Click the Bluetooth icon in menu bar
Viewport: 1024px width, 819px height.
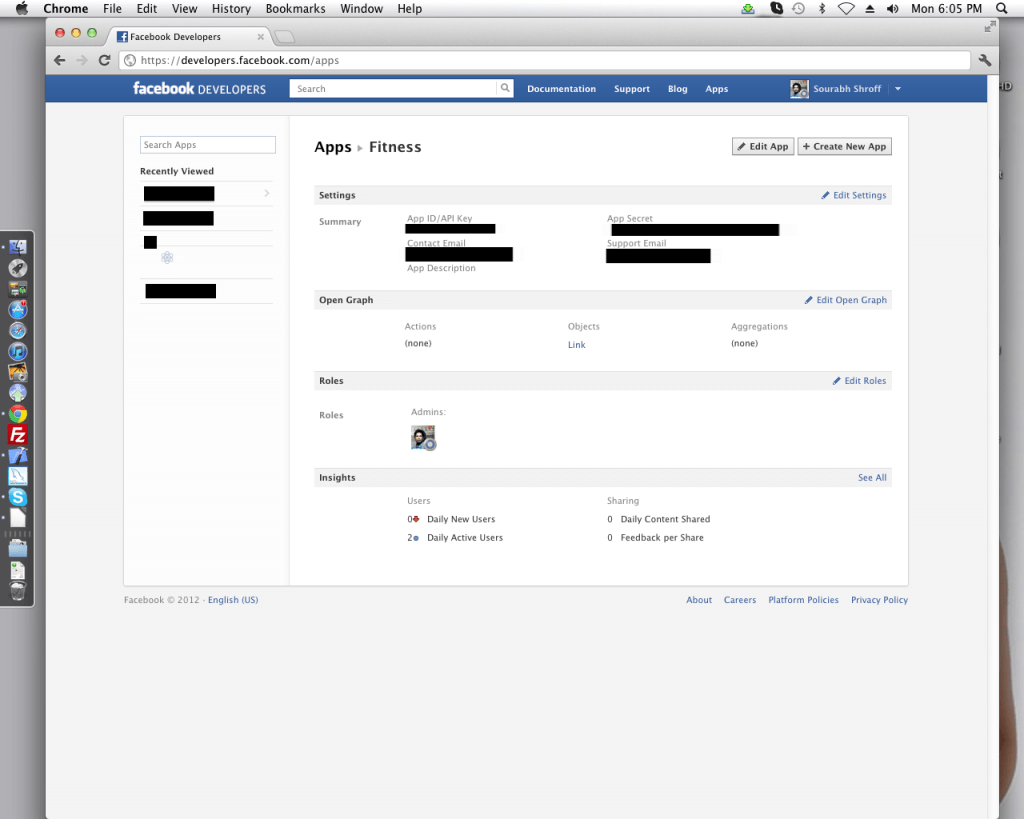[822, 8]
